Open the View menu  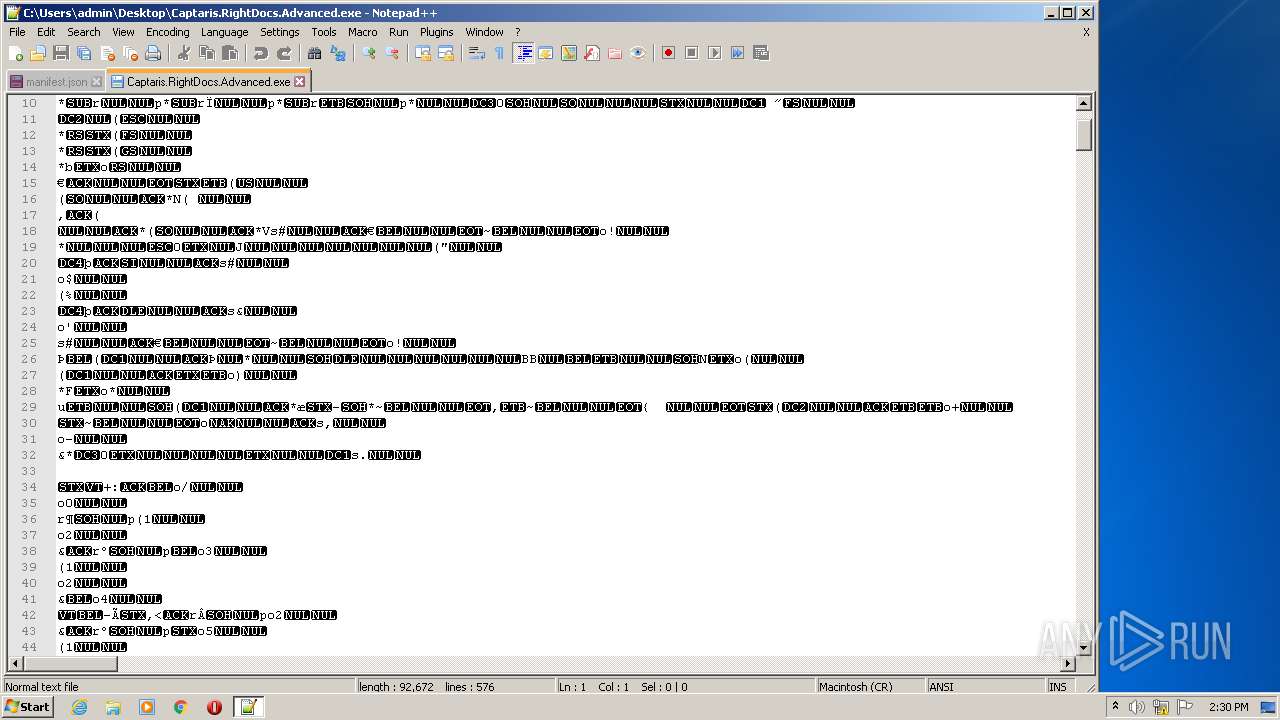click(123, 32)
